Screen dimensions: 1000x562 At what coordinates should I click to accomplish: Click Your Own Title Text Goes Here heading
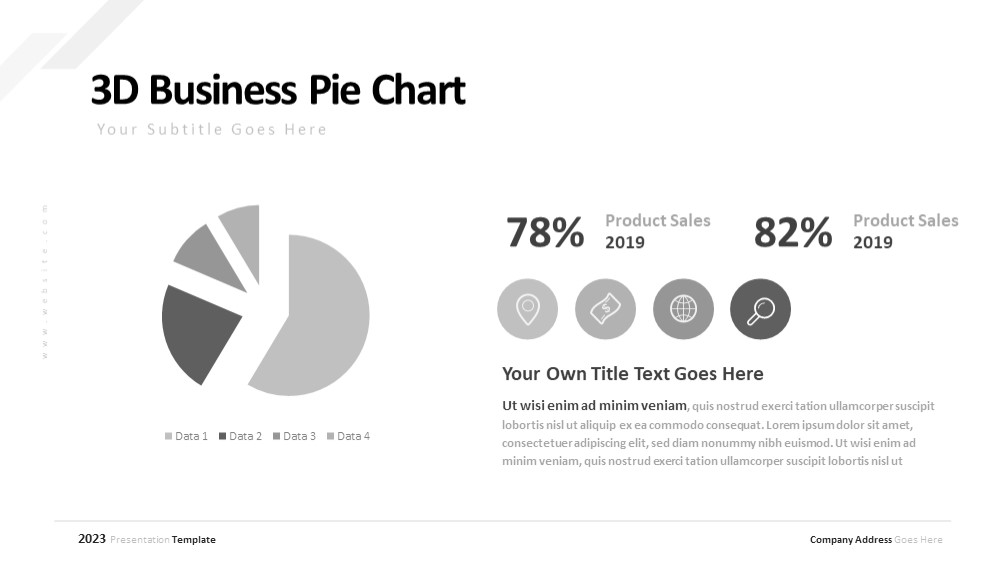click(x=633, y=374)
